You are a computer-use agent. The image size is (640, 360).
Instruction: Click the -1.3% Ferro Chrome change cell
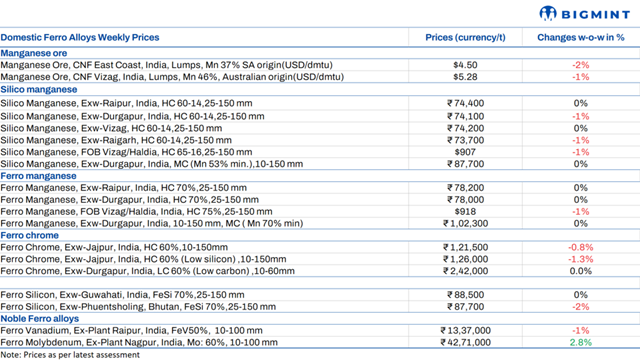580,259
